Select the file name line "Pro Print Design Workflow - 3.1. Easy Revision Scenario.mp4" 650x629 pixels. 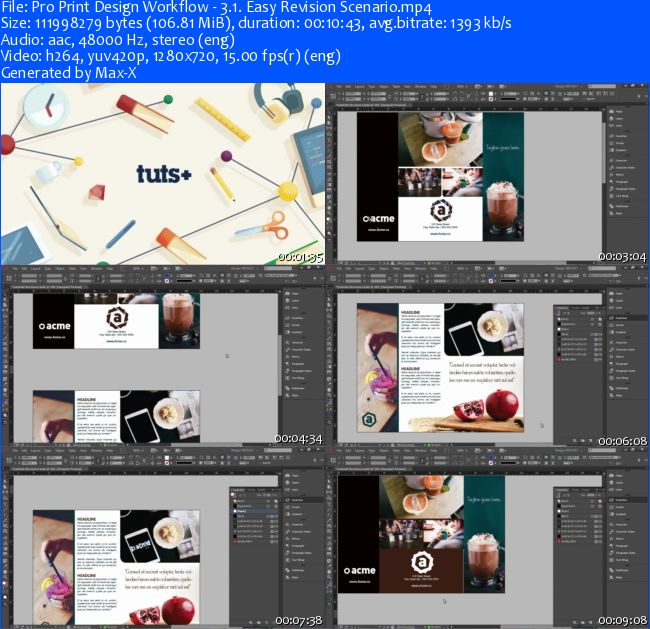216,7
